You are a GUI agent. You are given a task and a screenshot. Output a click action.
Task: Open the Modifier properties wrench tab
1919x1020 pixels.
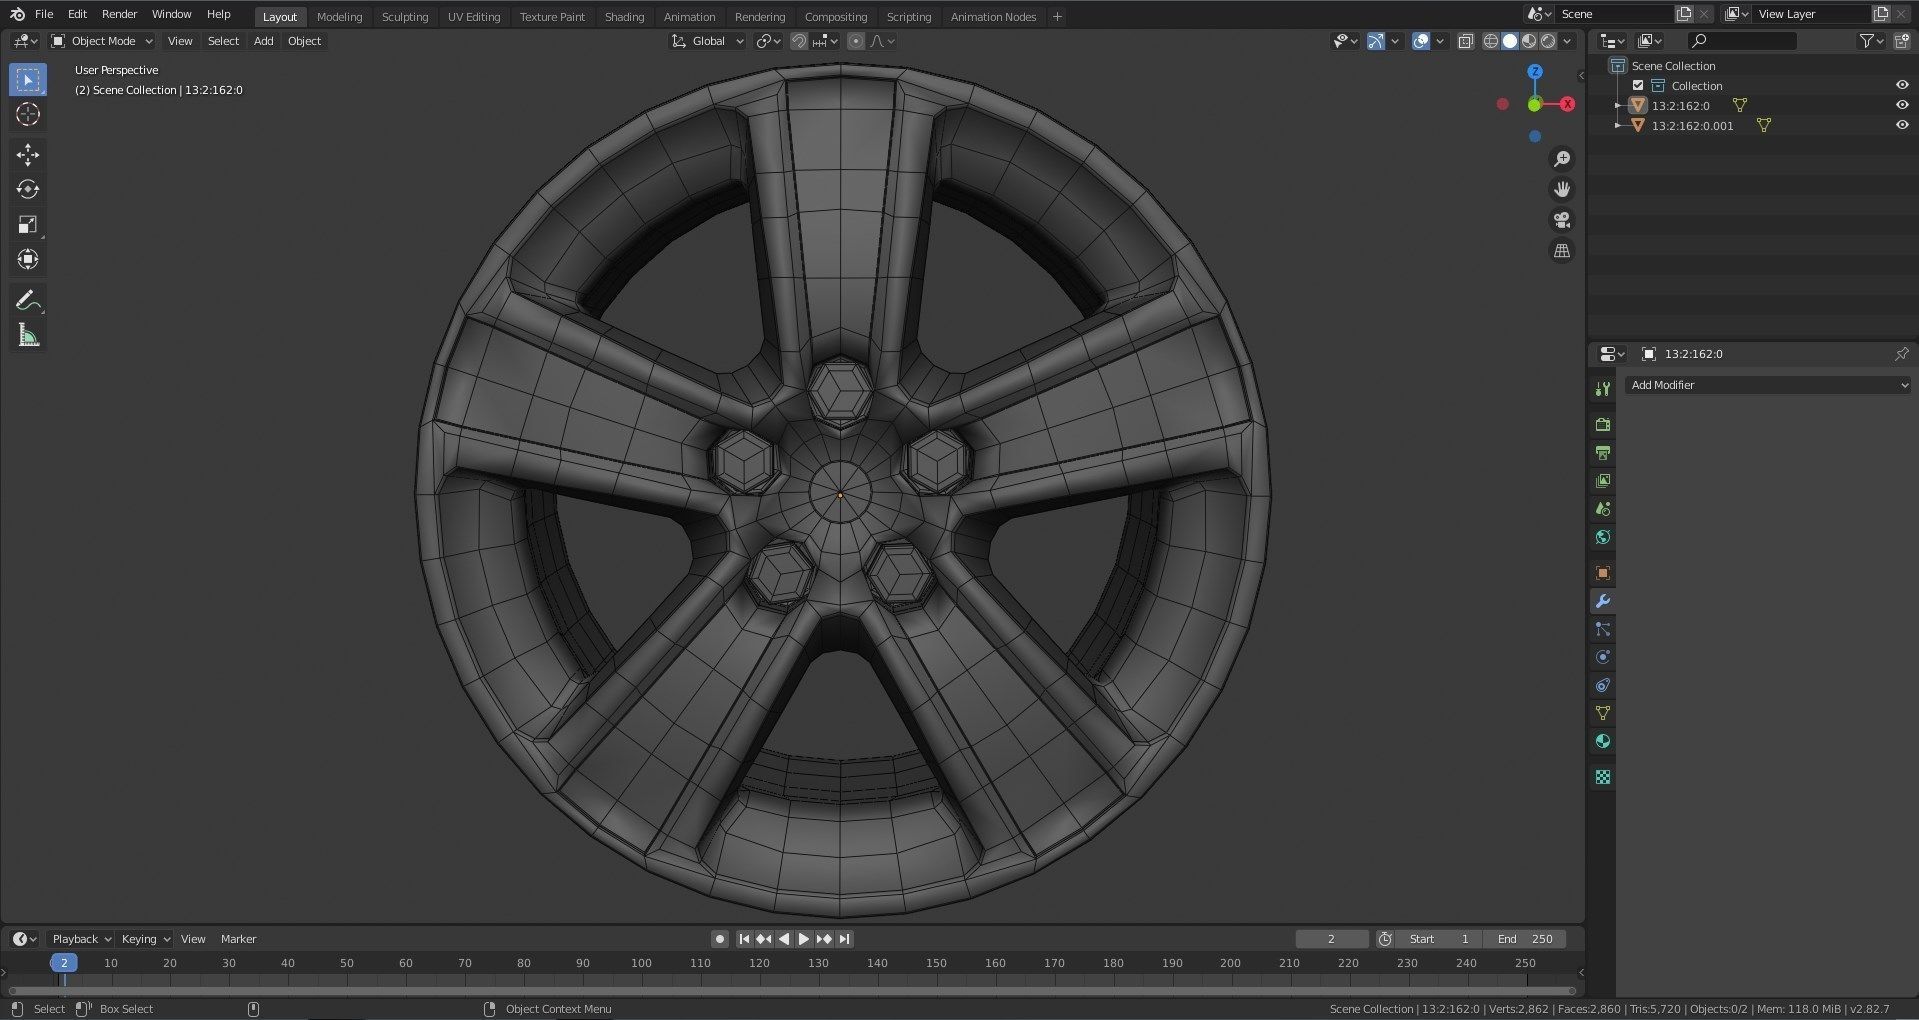[x=1603, y=601]
